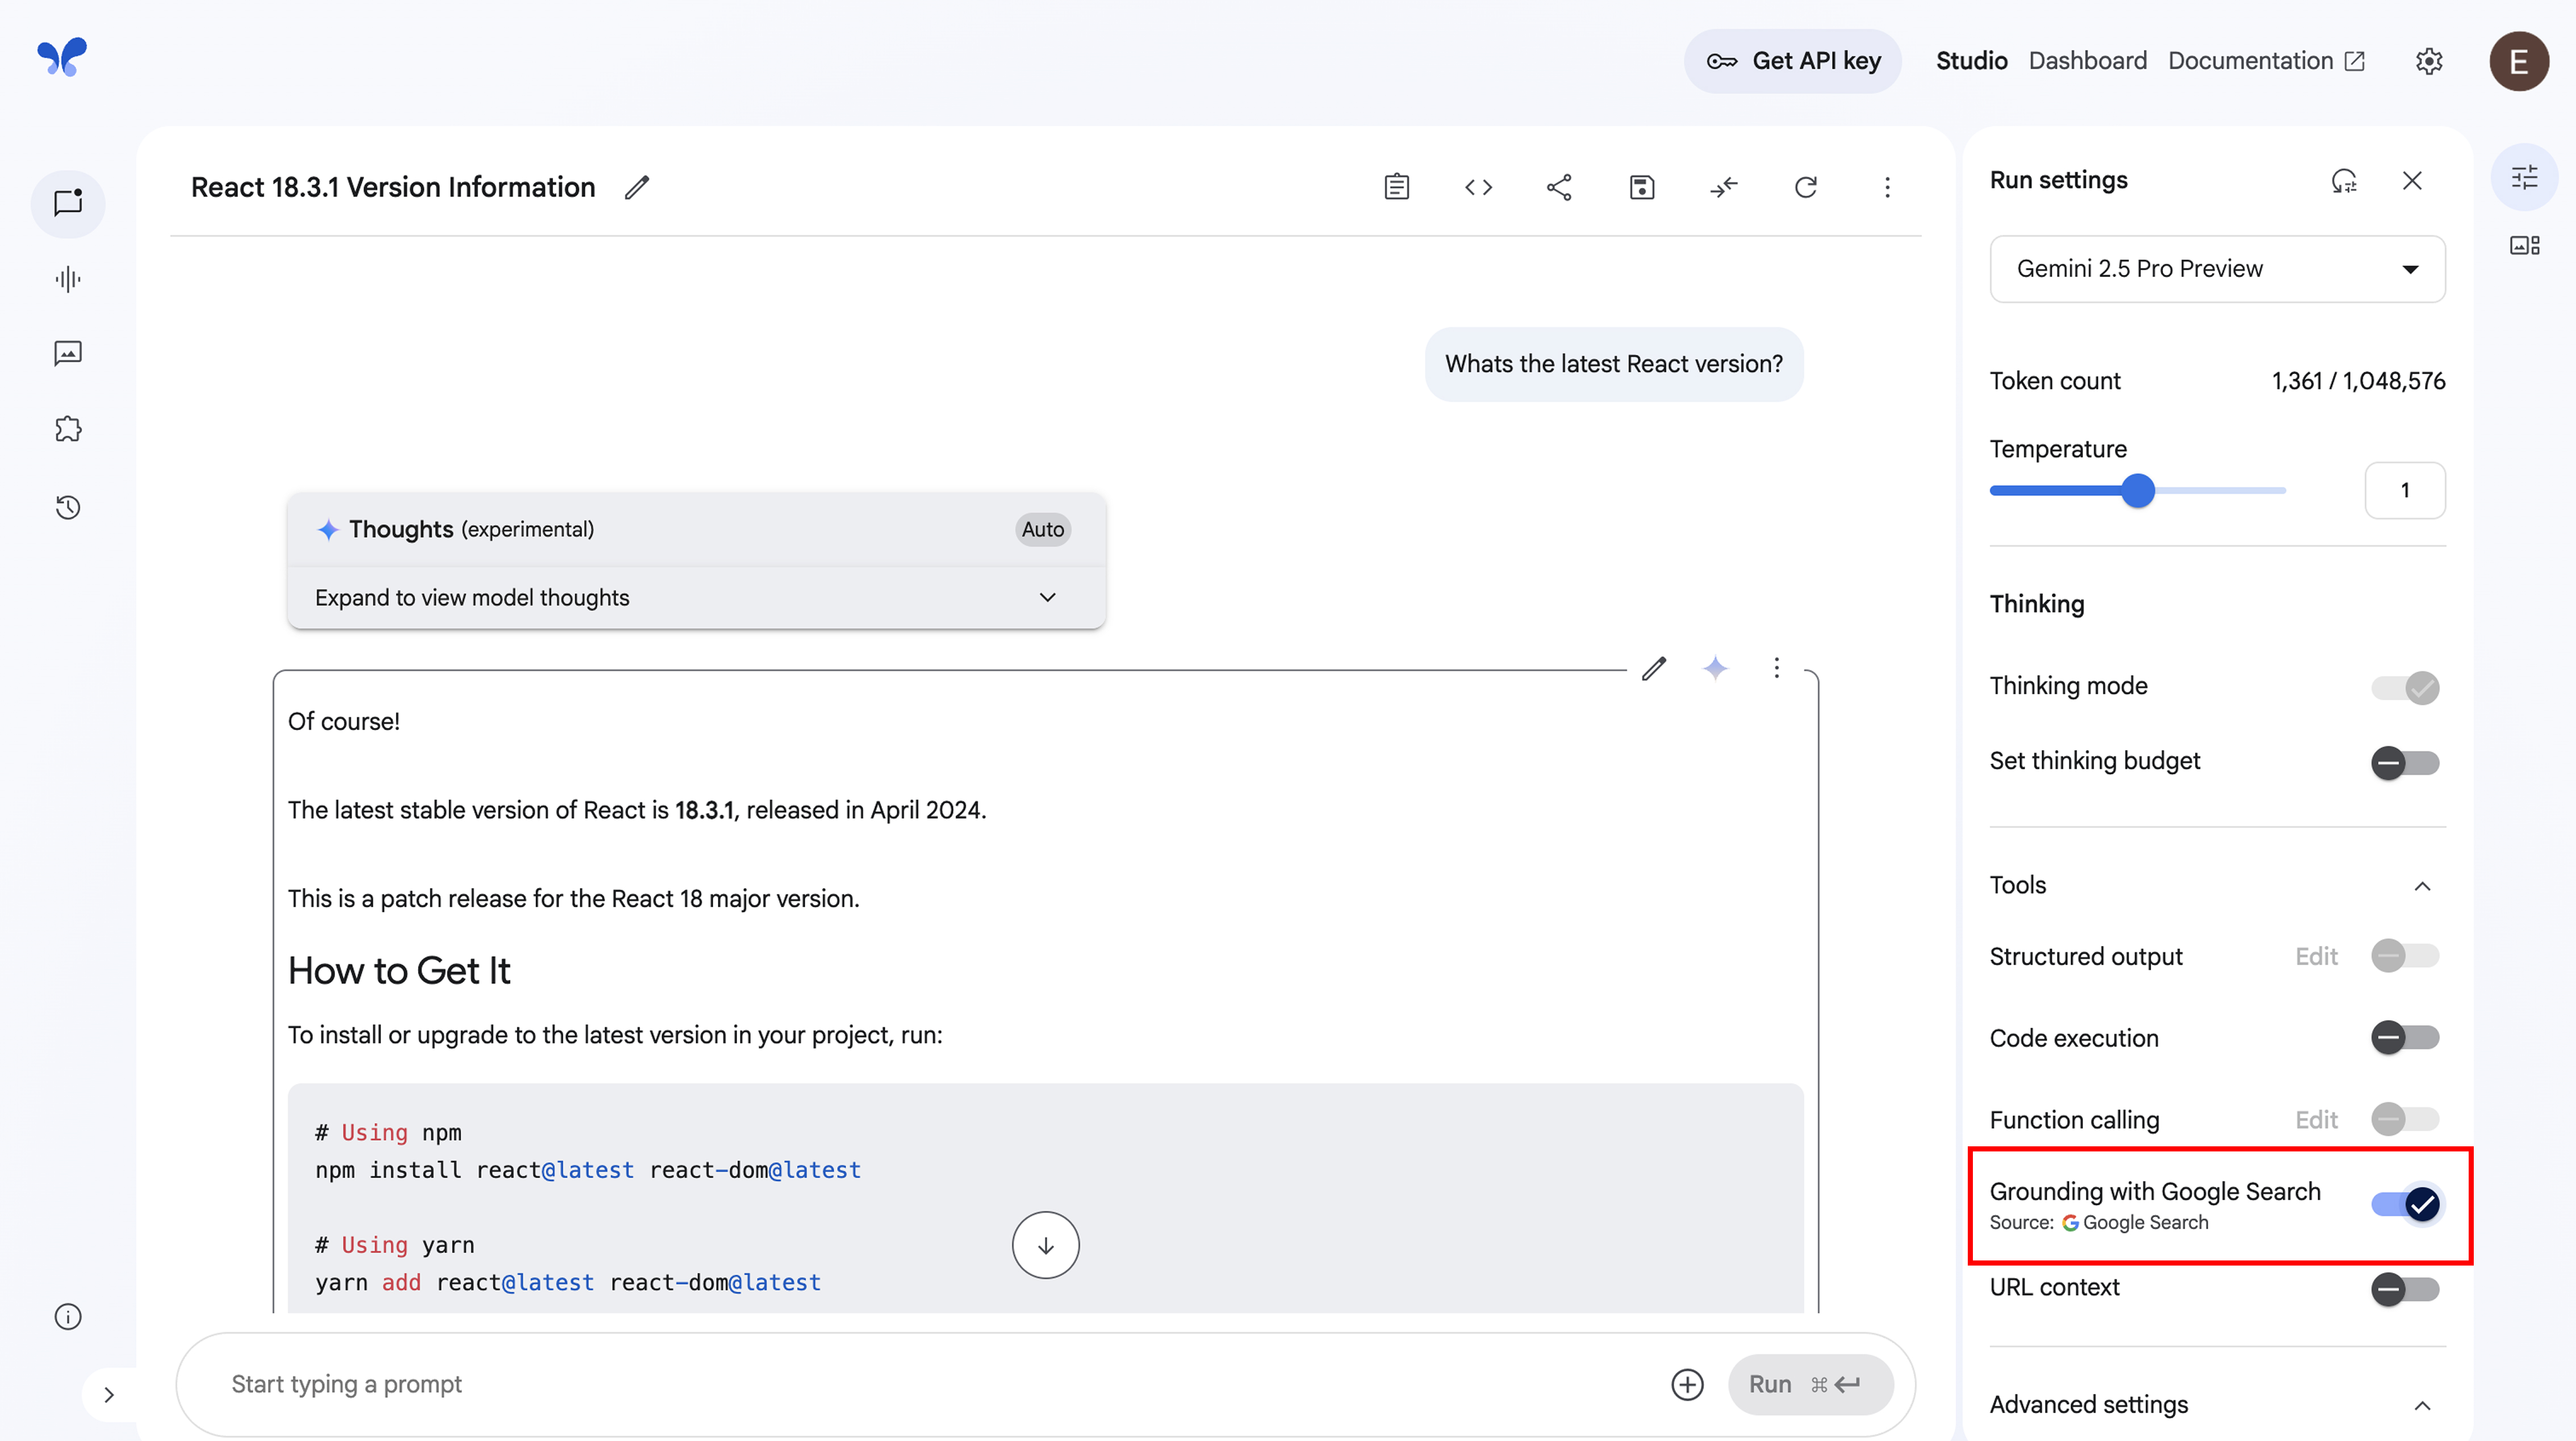This screenshot has height=1441, width=2576.
Task: Click the Token count value 1,361 / 1,048,576
Action: pyautogui.click(x=2358, y=382)
